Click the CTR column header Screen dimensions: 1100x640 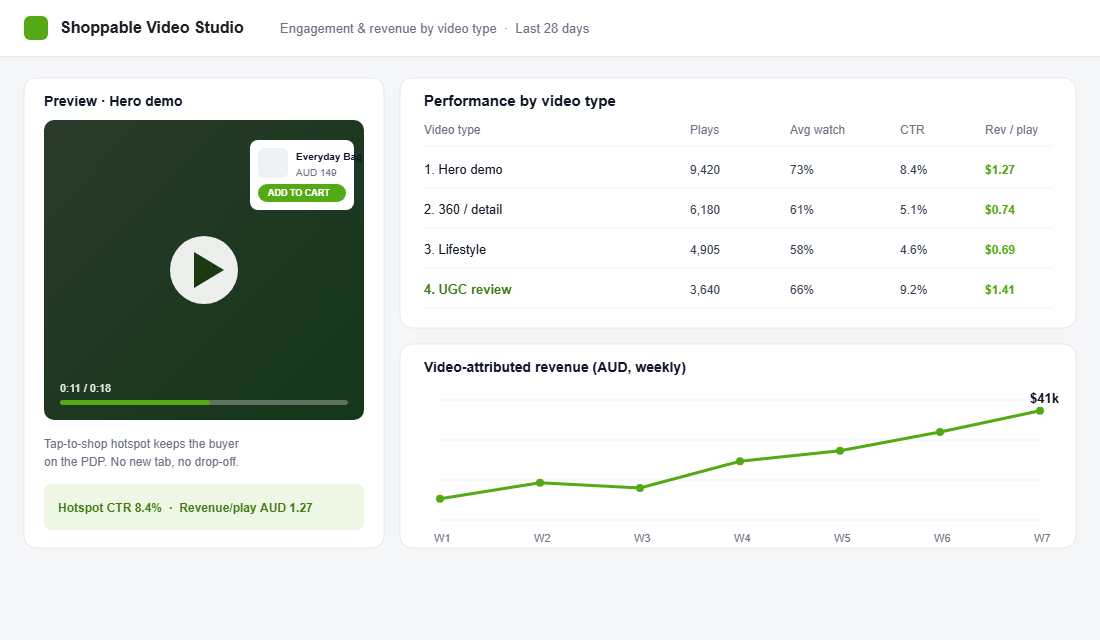click(912, 130)
